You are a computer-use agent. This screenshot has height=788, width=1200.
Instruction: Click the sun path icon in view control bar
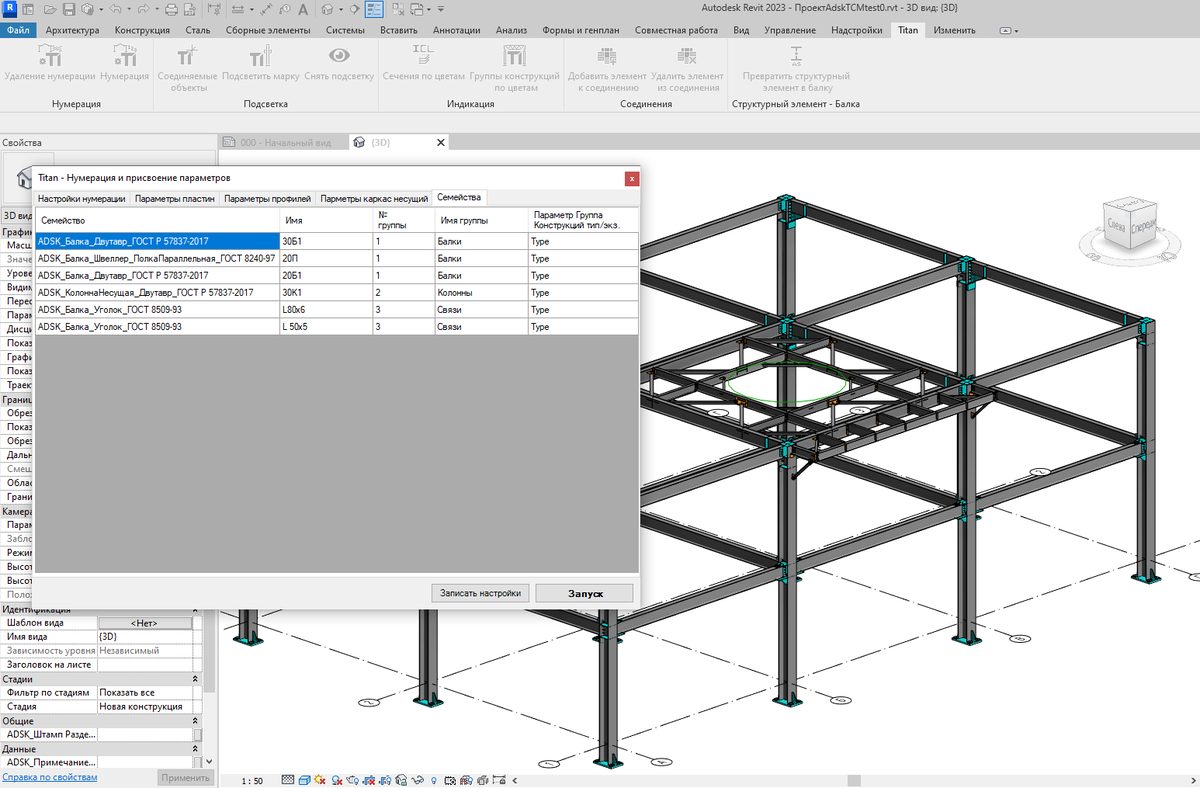pyautogui.click(x=320, y=780)
